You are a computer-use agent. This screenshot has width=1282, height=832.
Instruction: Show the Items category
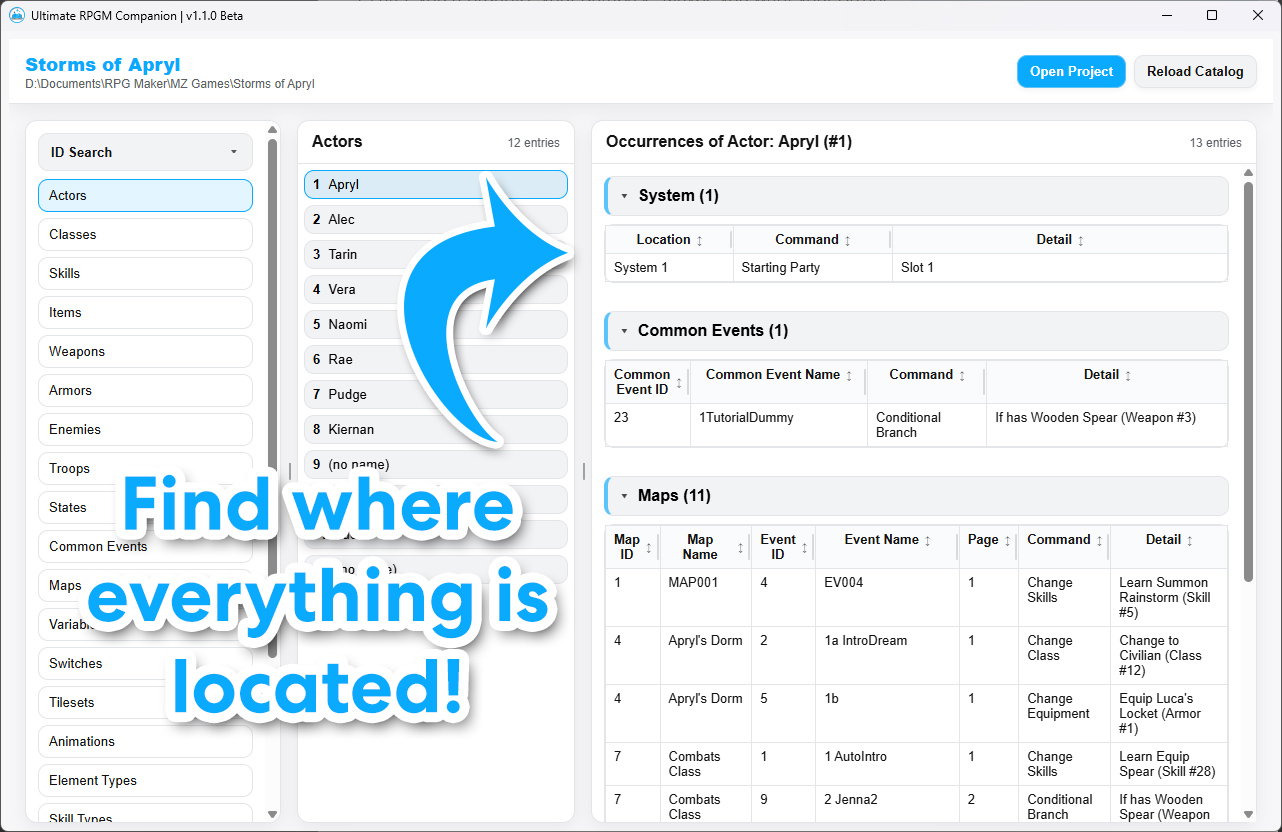pyautogui.click(x=145, y=313)
